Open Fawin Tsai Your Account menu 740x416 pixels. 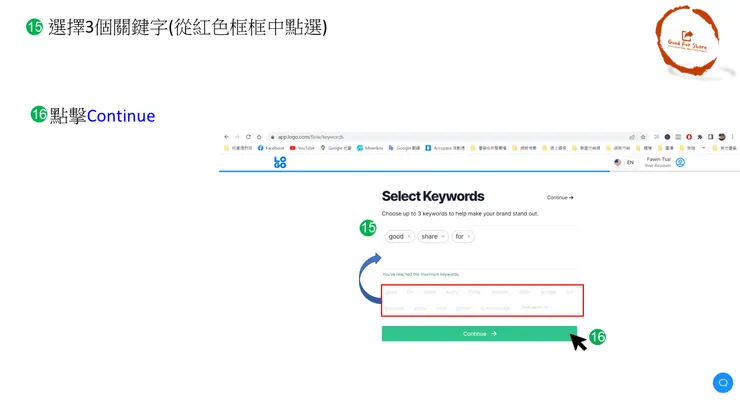coord(658,162)
